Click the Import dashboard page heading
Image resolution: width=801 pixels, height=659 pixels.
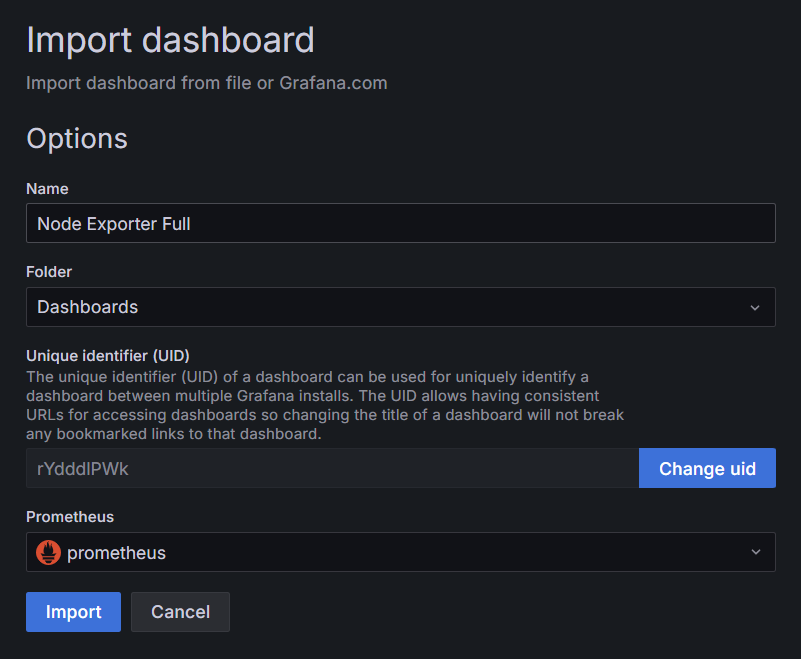(170, 40)
